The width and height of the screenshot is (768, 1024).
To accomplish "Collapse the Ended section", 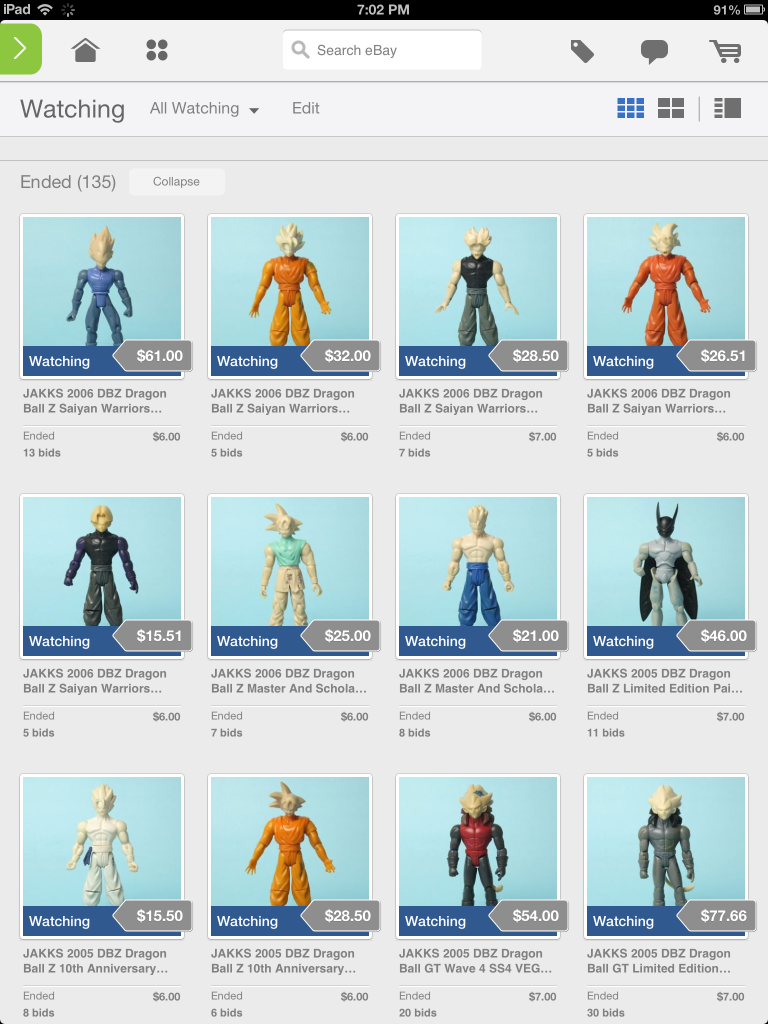I will [176, 182].
